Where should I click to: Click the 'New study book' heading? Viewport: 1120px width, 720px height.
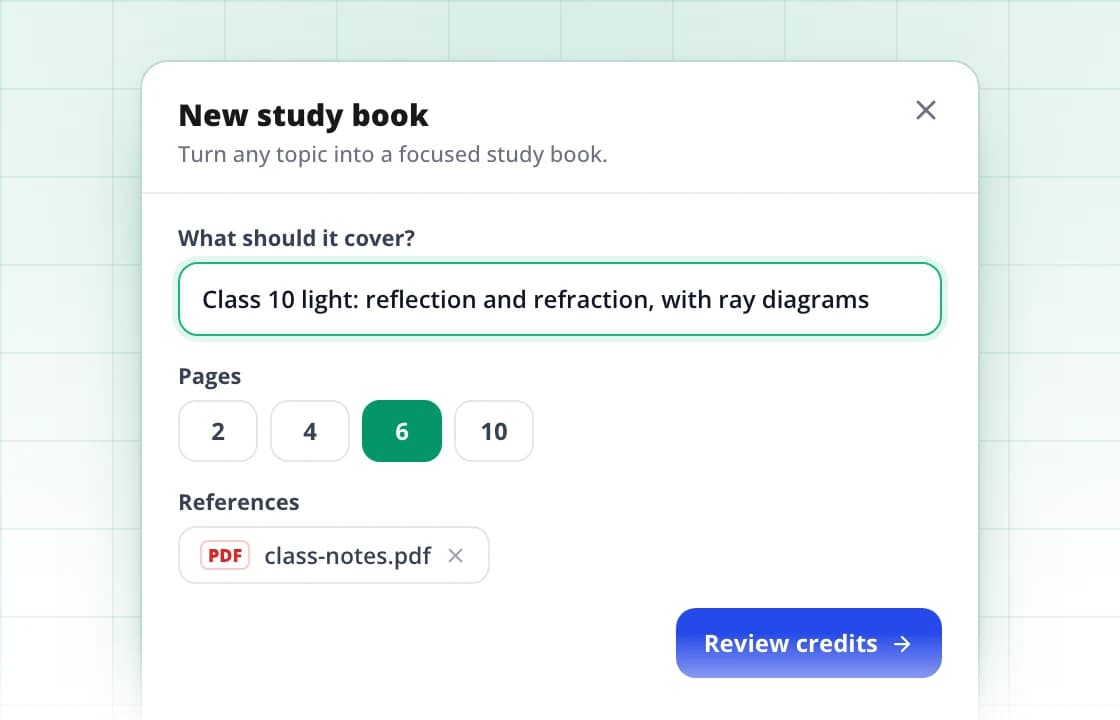pos(304,115)
